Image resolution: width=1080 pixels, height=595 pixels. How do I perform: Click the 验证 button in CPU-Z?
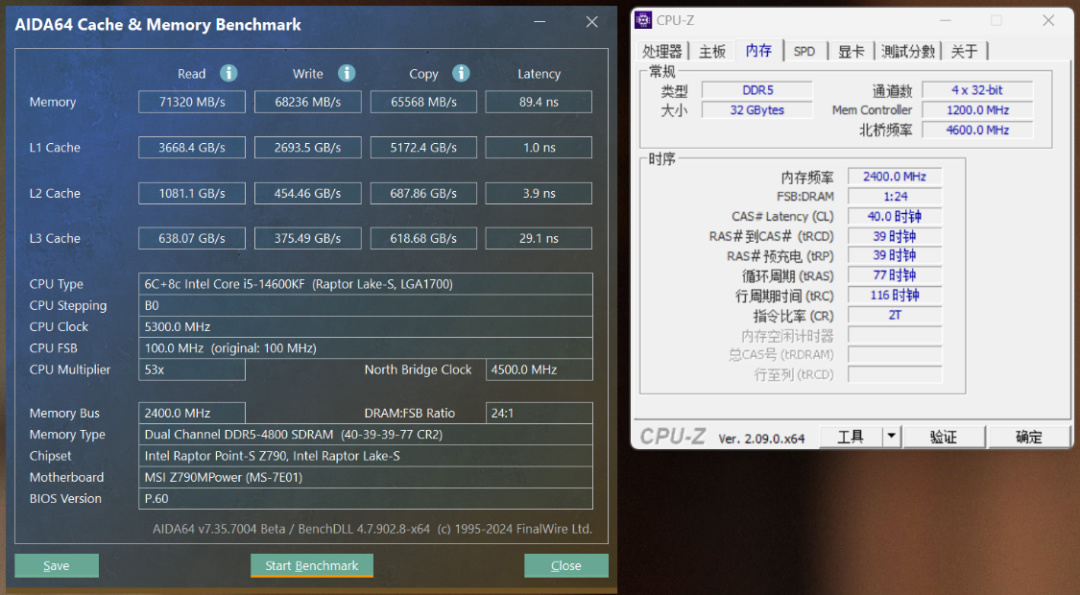(944, 437)
